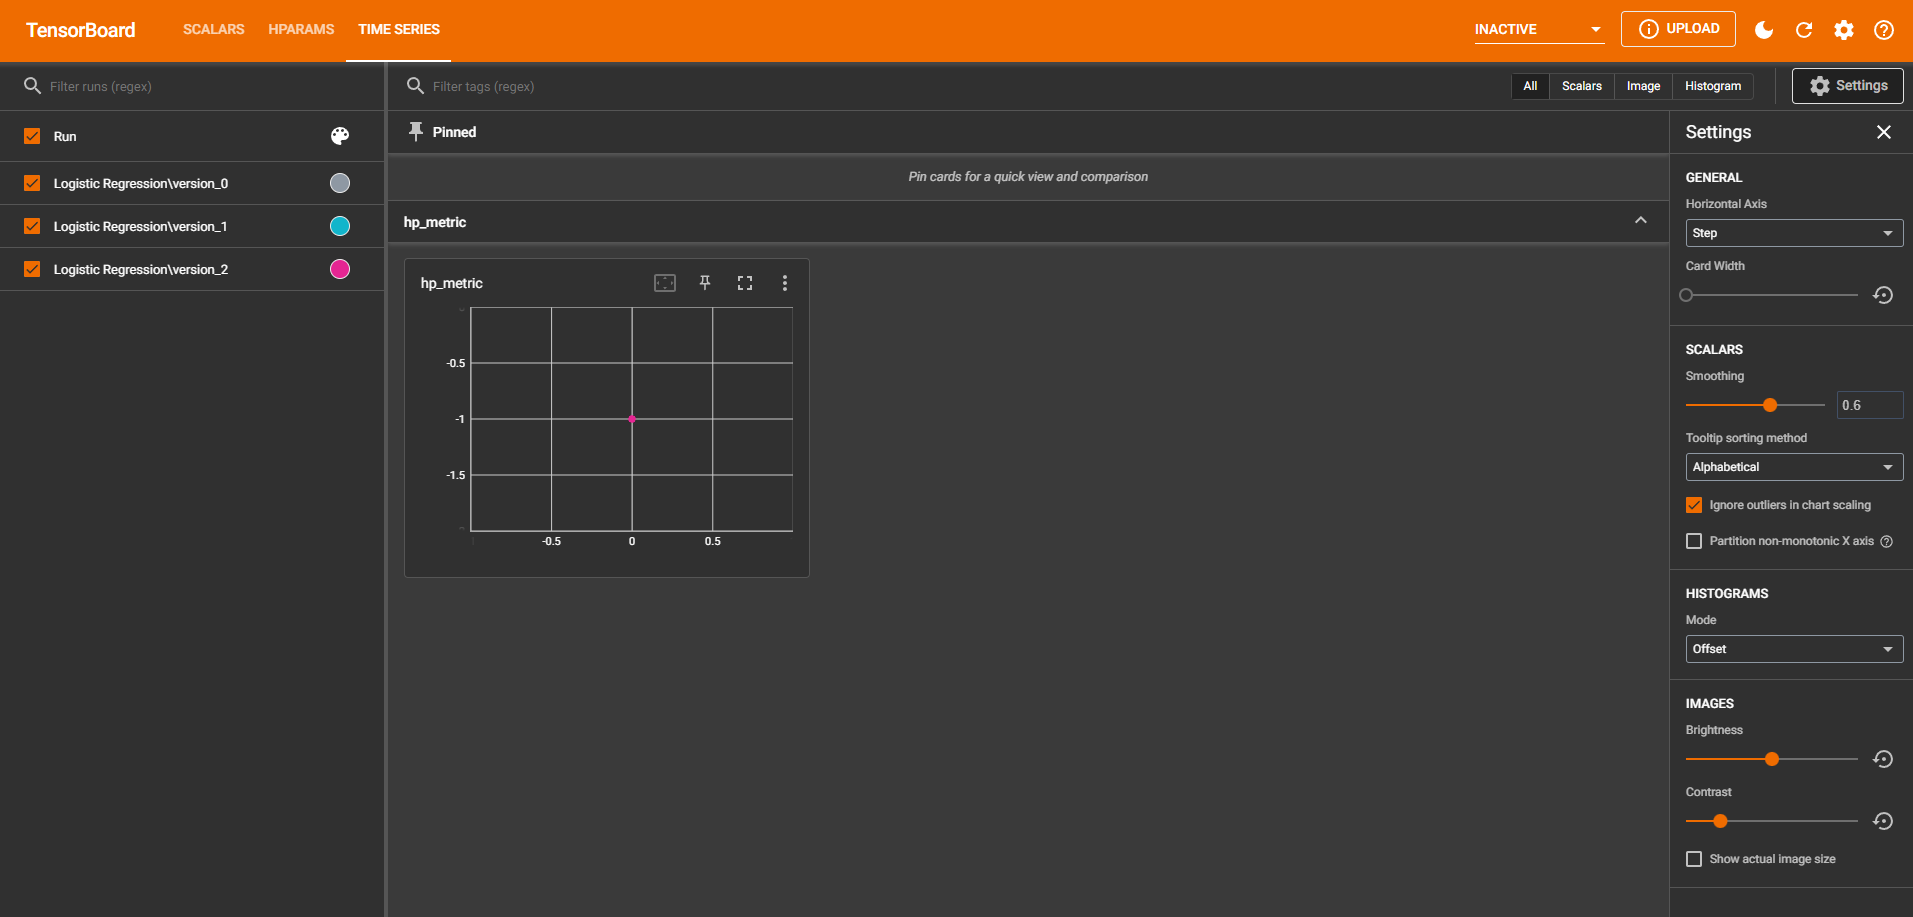This screenshot has width=1913, height=917.
Task: Change color of version_2 pink swatch
Action: click(340, 269)
